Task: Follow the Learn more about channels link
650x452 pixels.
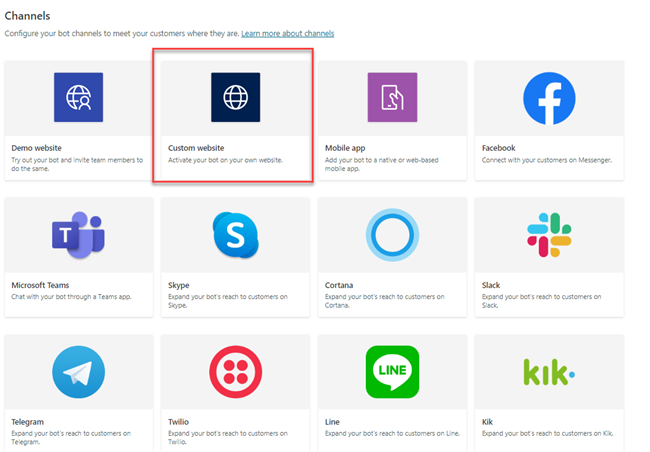Action: click(x=288, y=34)
